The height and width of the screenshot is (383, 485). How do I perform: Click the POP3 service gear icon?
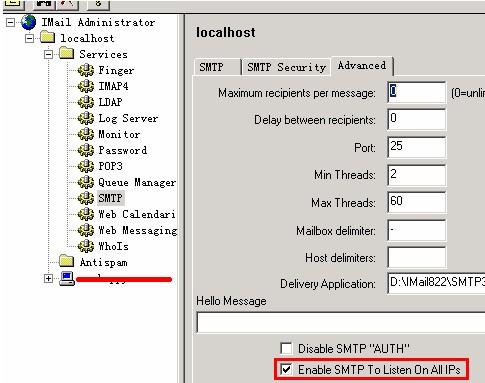pos(86,166)
